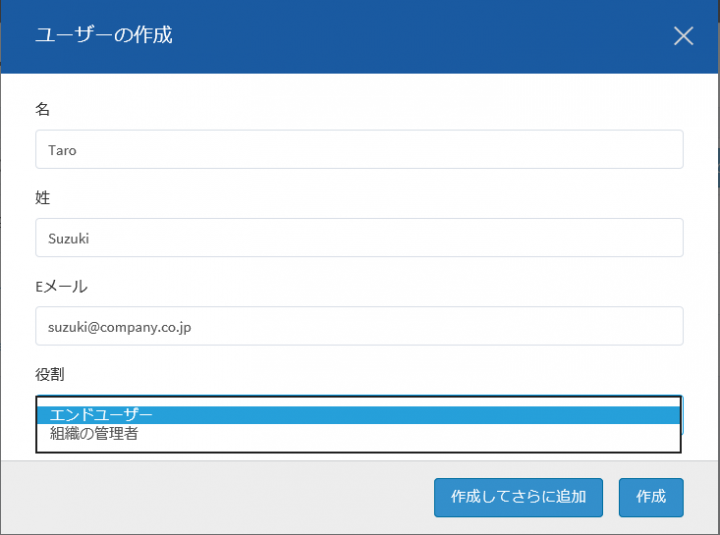Click the 役割 field label
The width and height of the screenshot is (720, 535).
[50, 375]
